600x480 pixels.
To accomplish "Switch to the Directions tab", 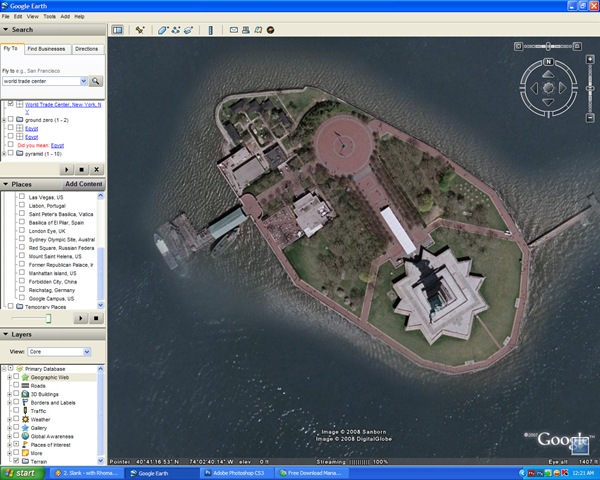I will 86,49.
